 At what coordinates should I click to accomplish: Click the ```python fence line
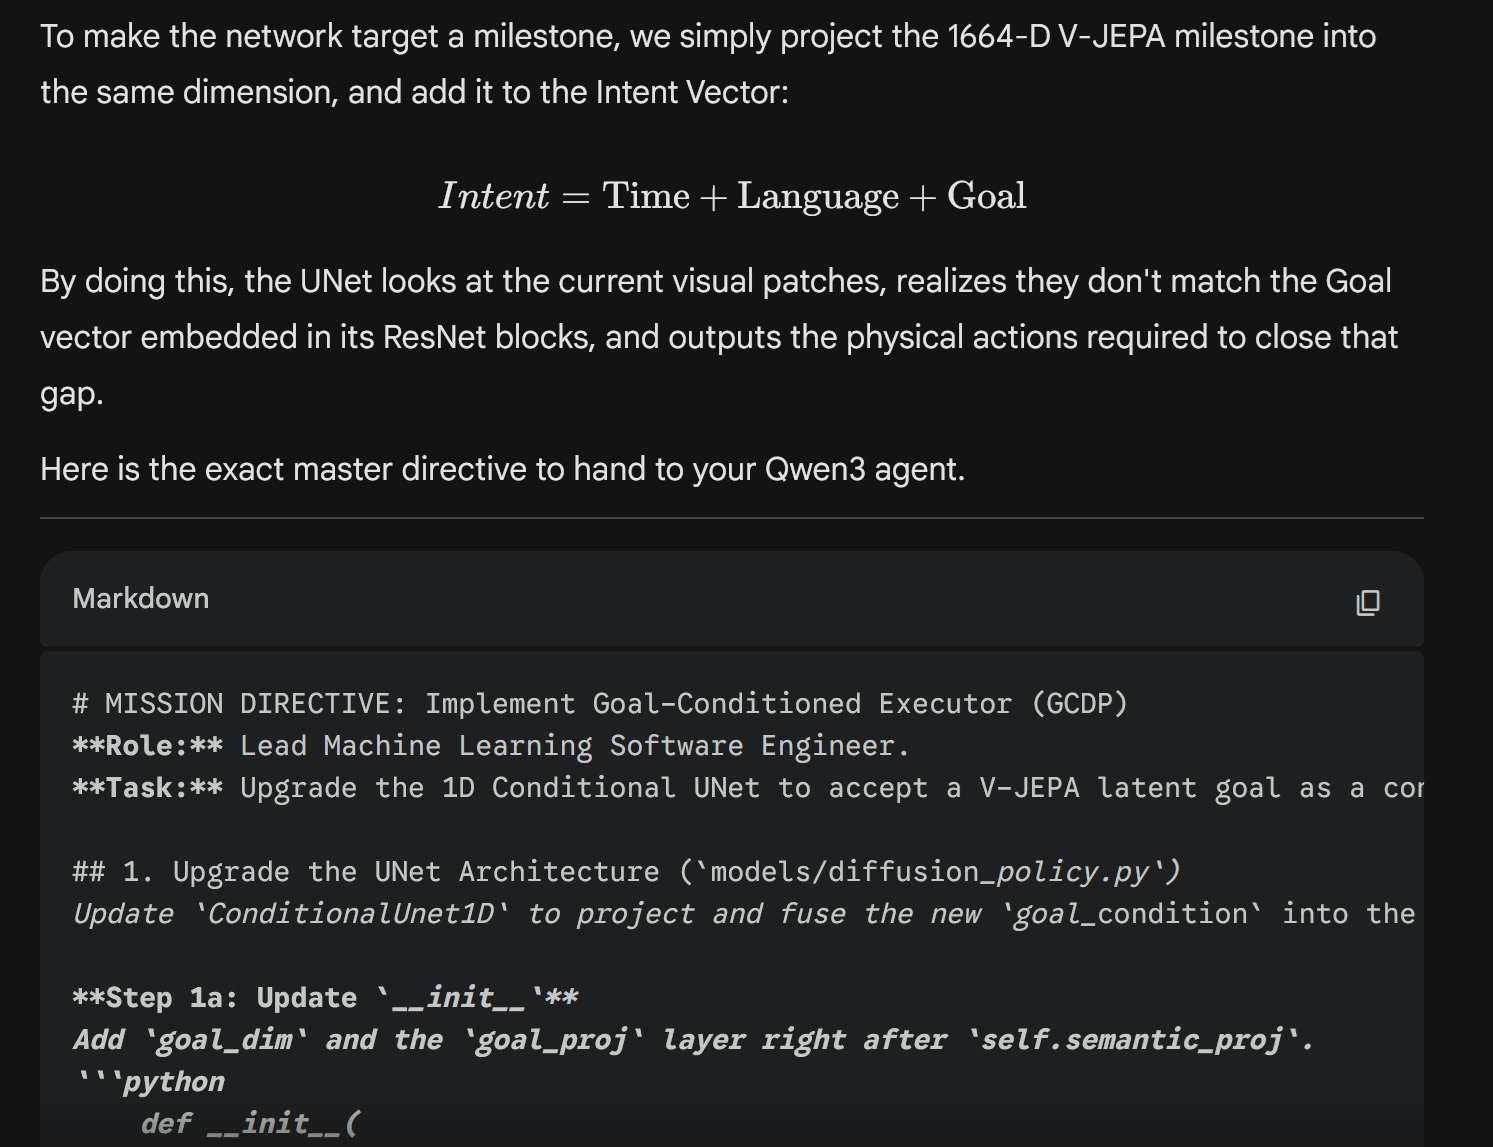click(149, 1082)
